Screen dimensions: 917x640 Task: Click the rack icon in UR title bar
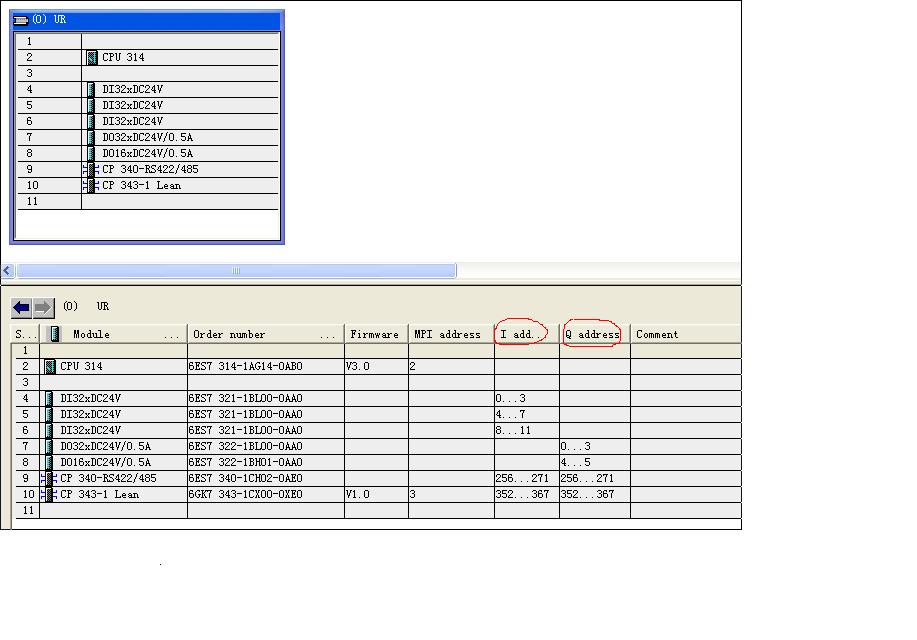click(20, 20)
